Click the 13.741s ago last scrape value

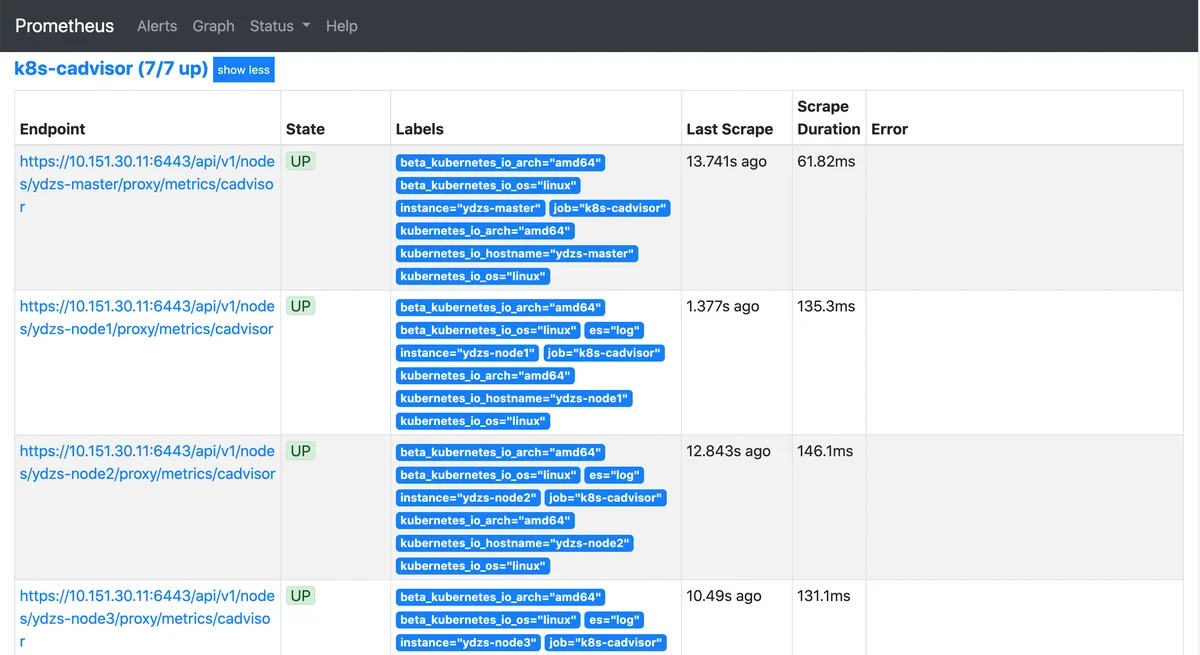(727, 161)
